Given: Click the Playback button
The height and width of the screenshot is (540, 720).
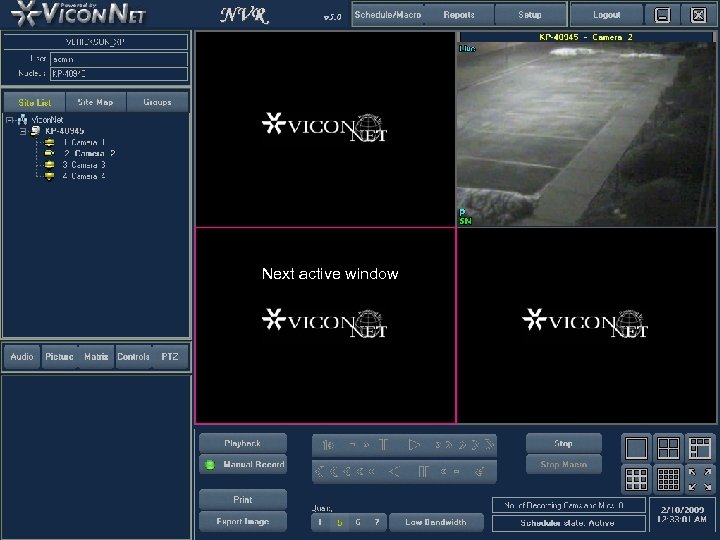Looking at the screenshot, I should (x=243, y=443).
